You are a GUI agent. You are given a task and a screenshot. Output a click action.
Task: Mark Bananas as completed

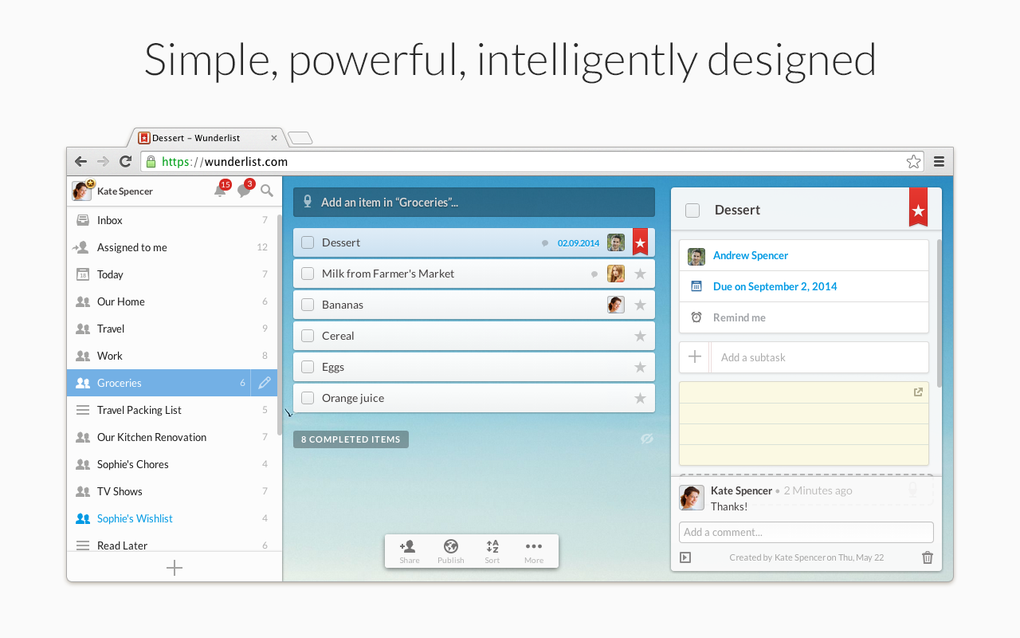pos(307,304)
